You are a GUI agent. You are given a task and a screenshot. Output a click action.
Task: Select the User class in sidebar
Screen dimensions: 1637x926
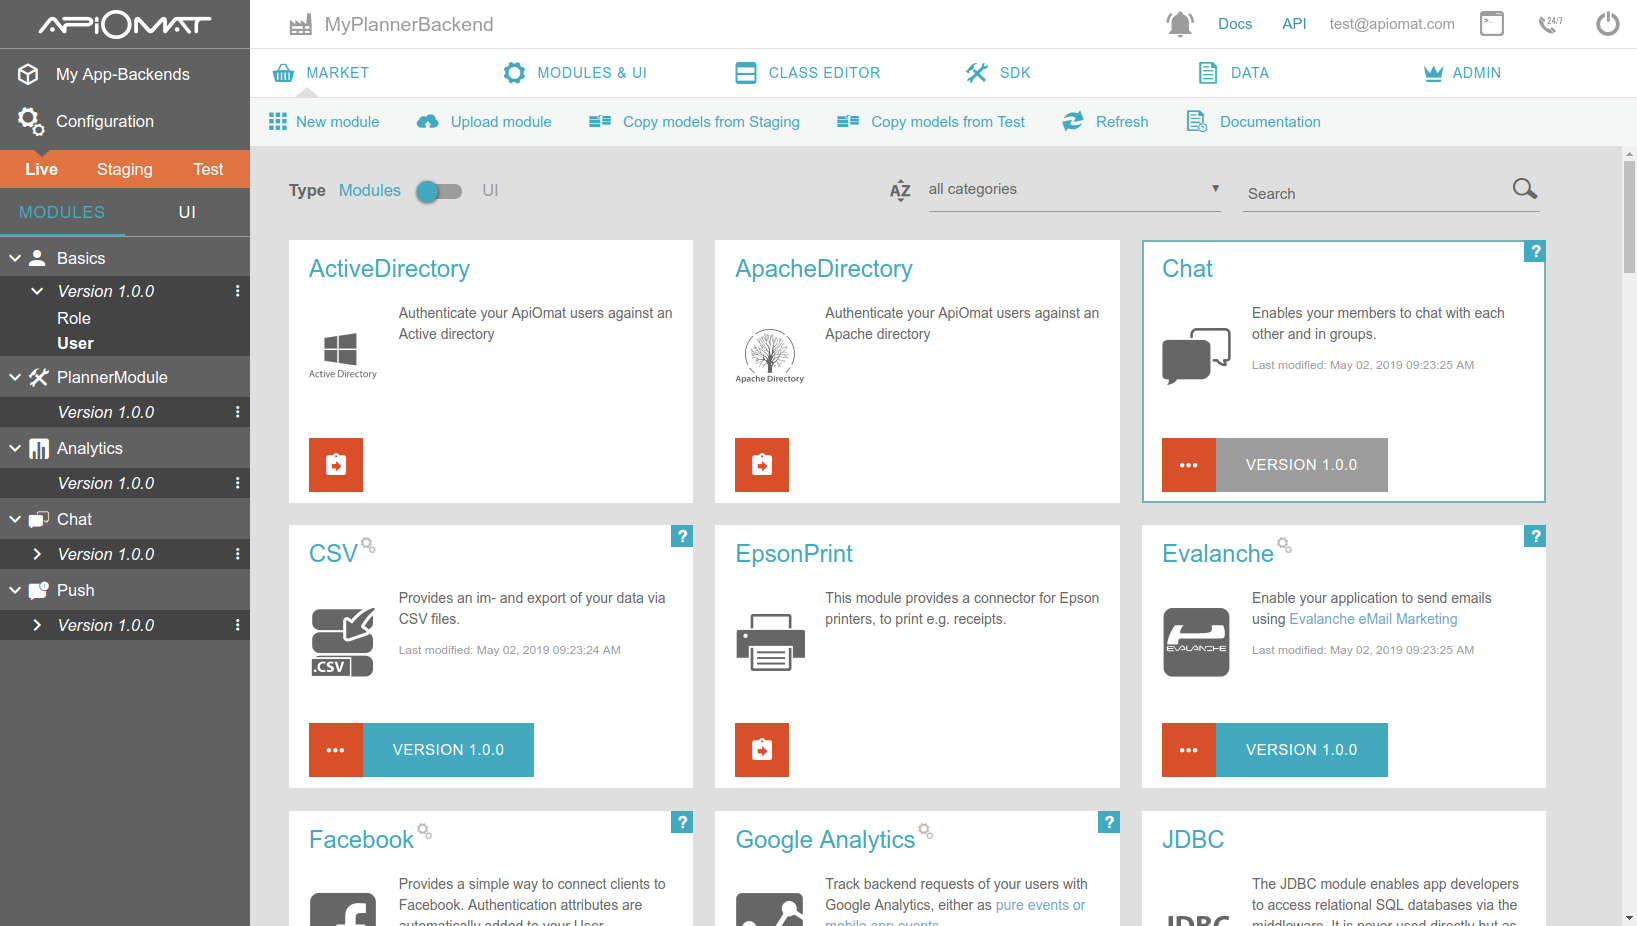tap(75, 343)
